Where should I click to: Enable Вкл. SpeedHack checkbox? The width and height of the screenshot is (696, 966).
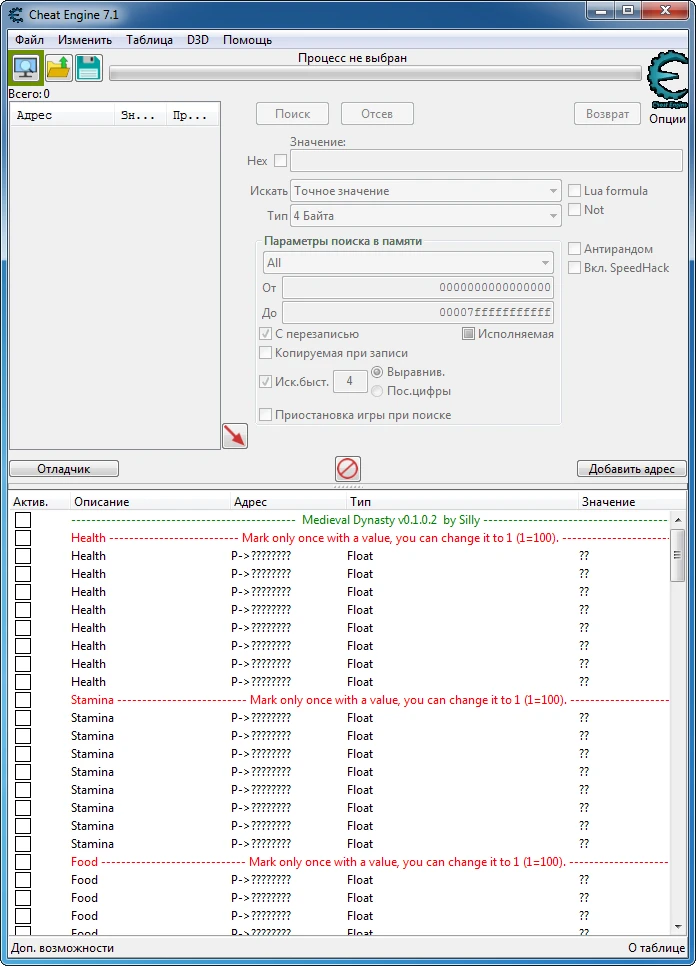coord(575,267)
